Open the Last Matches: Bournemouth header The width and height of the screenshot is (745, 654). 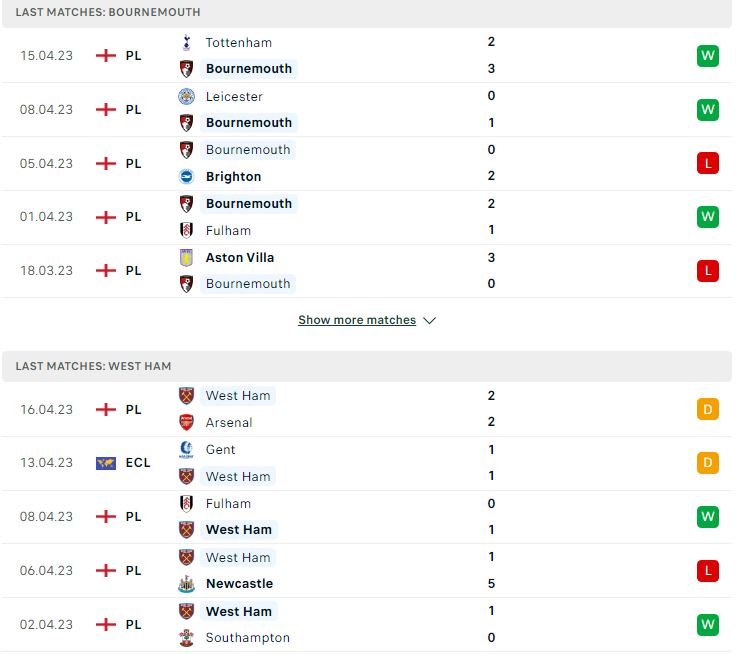[x=367, y=12]
